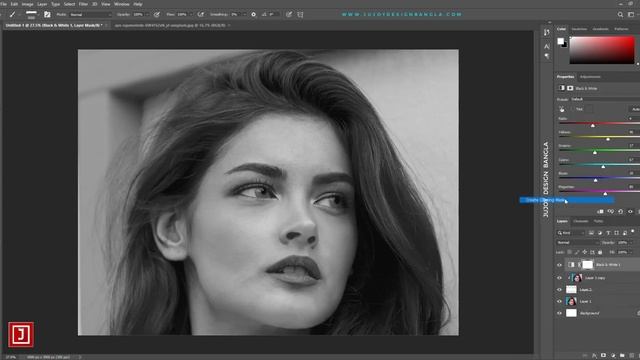Click the Blues slider handle
This screenshot has width=640, height=360.
click(596, 180)
